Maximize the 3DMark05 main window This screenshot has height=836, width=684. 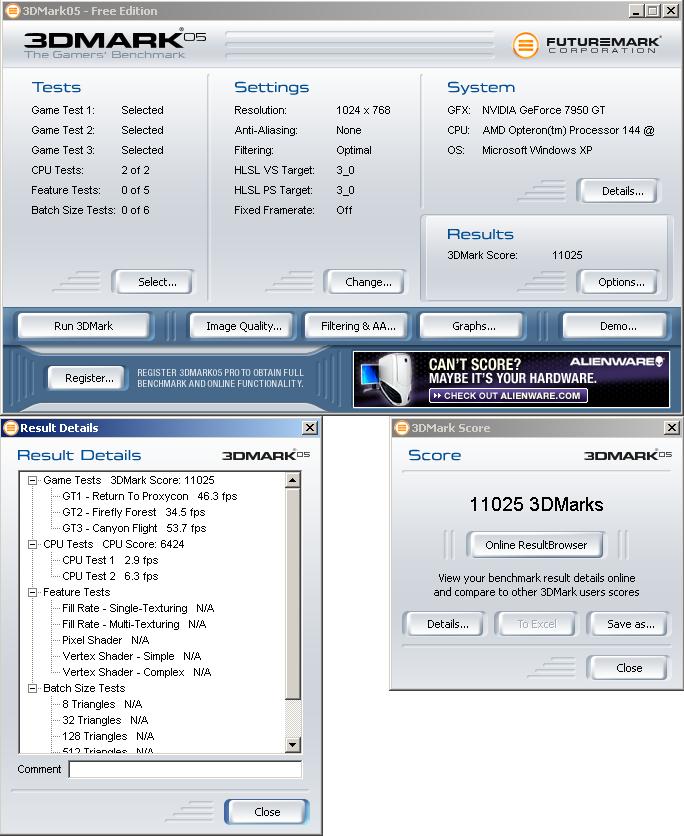point(653,11)
